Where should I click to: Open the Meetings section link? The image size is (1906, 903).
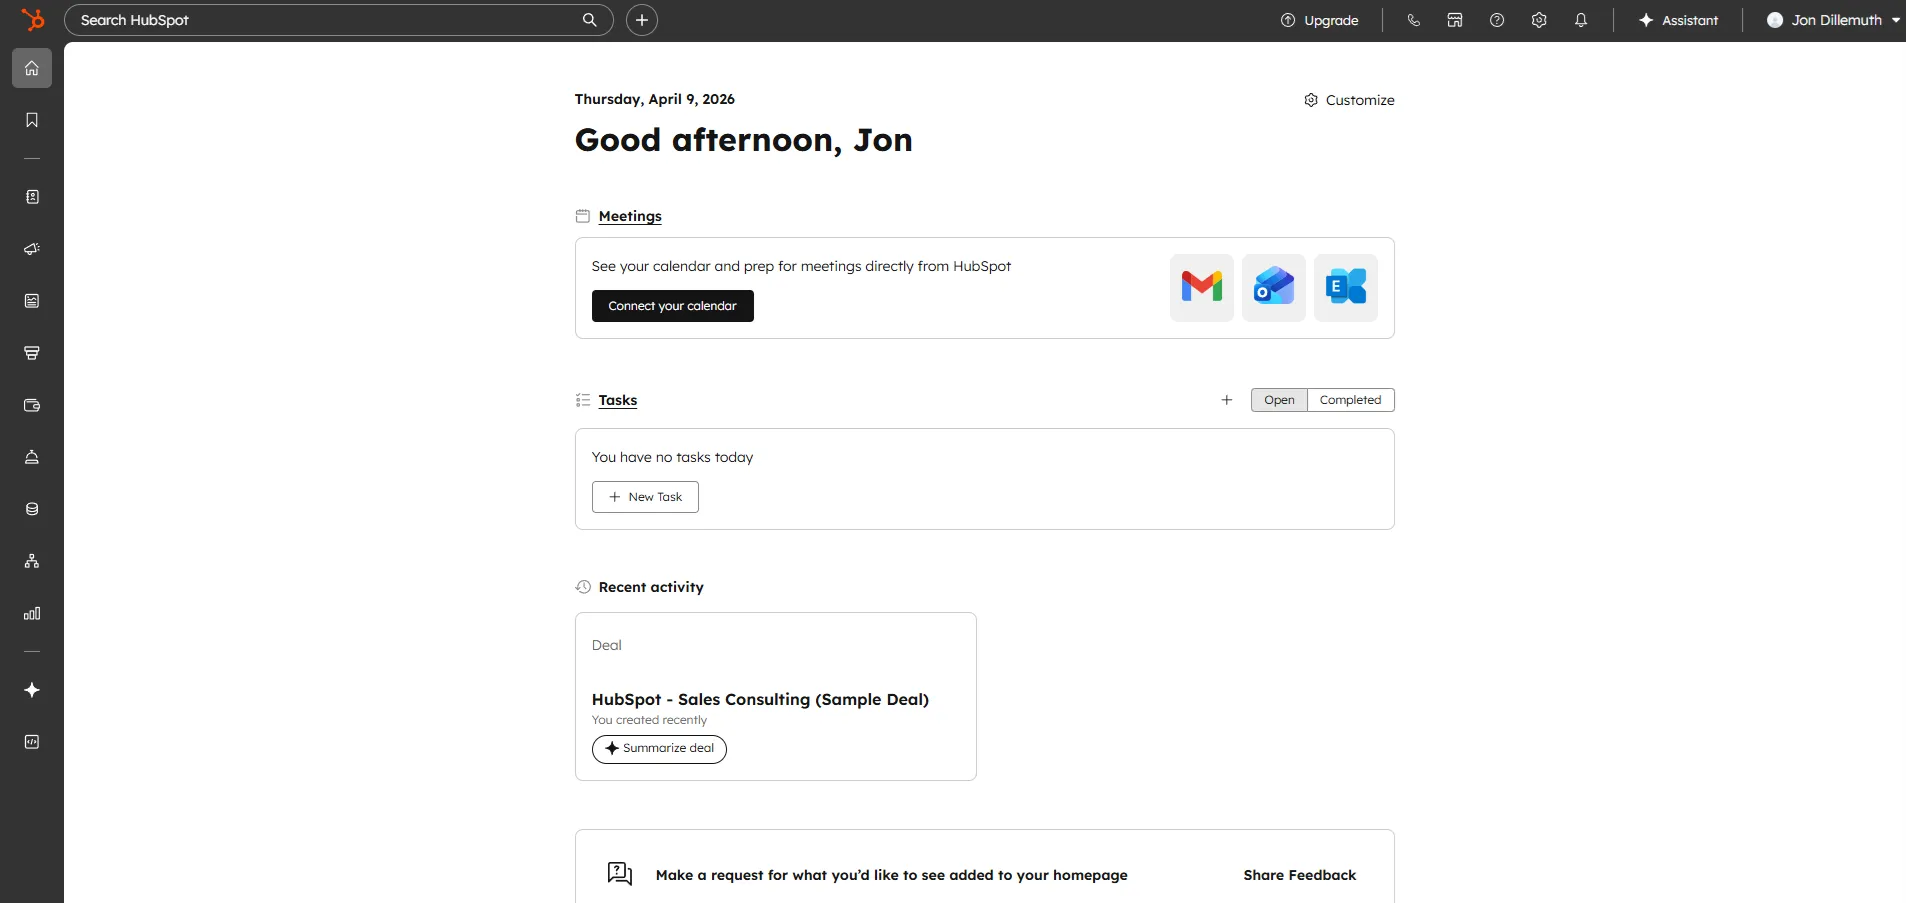pos(629,216)
